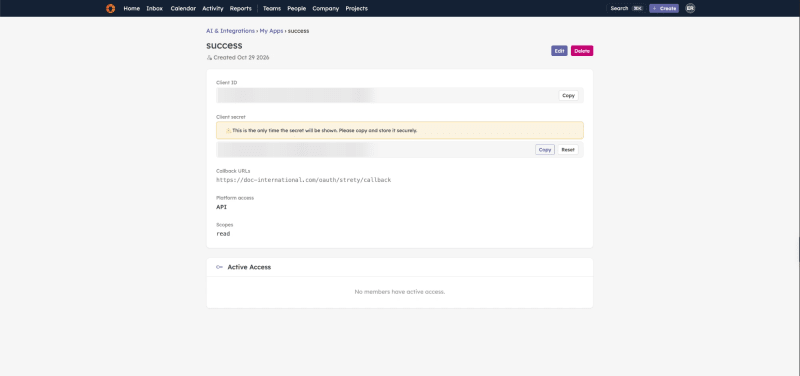Click 'No members have active access.' text
800x376 pixels.
[x=399, y=292]
